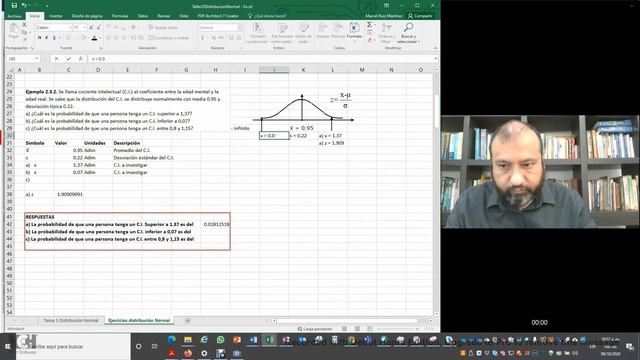
Task: Select sheet tab Ejercicios distribución Normal
Action: 139,320
